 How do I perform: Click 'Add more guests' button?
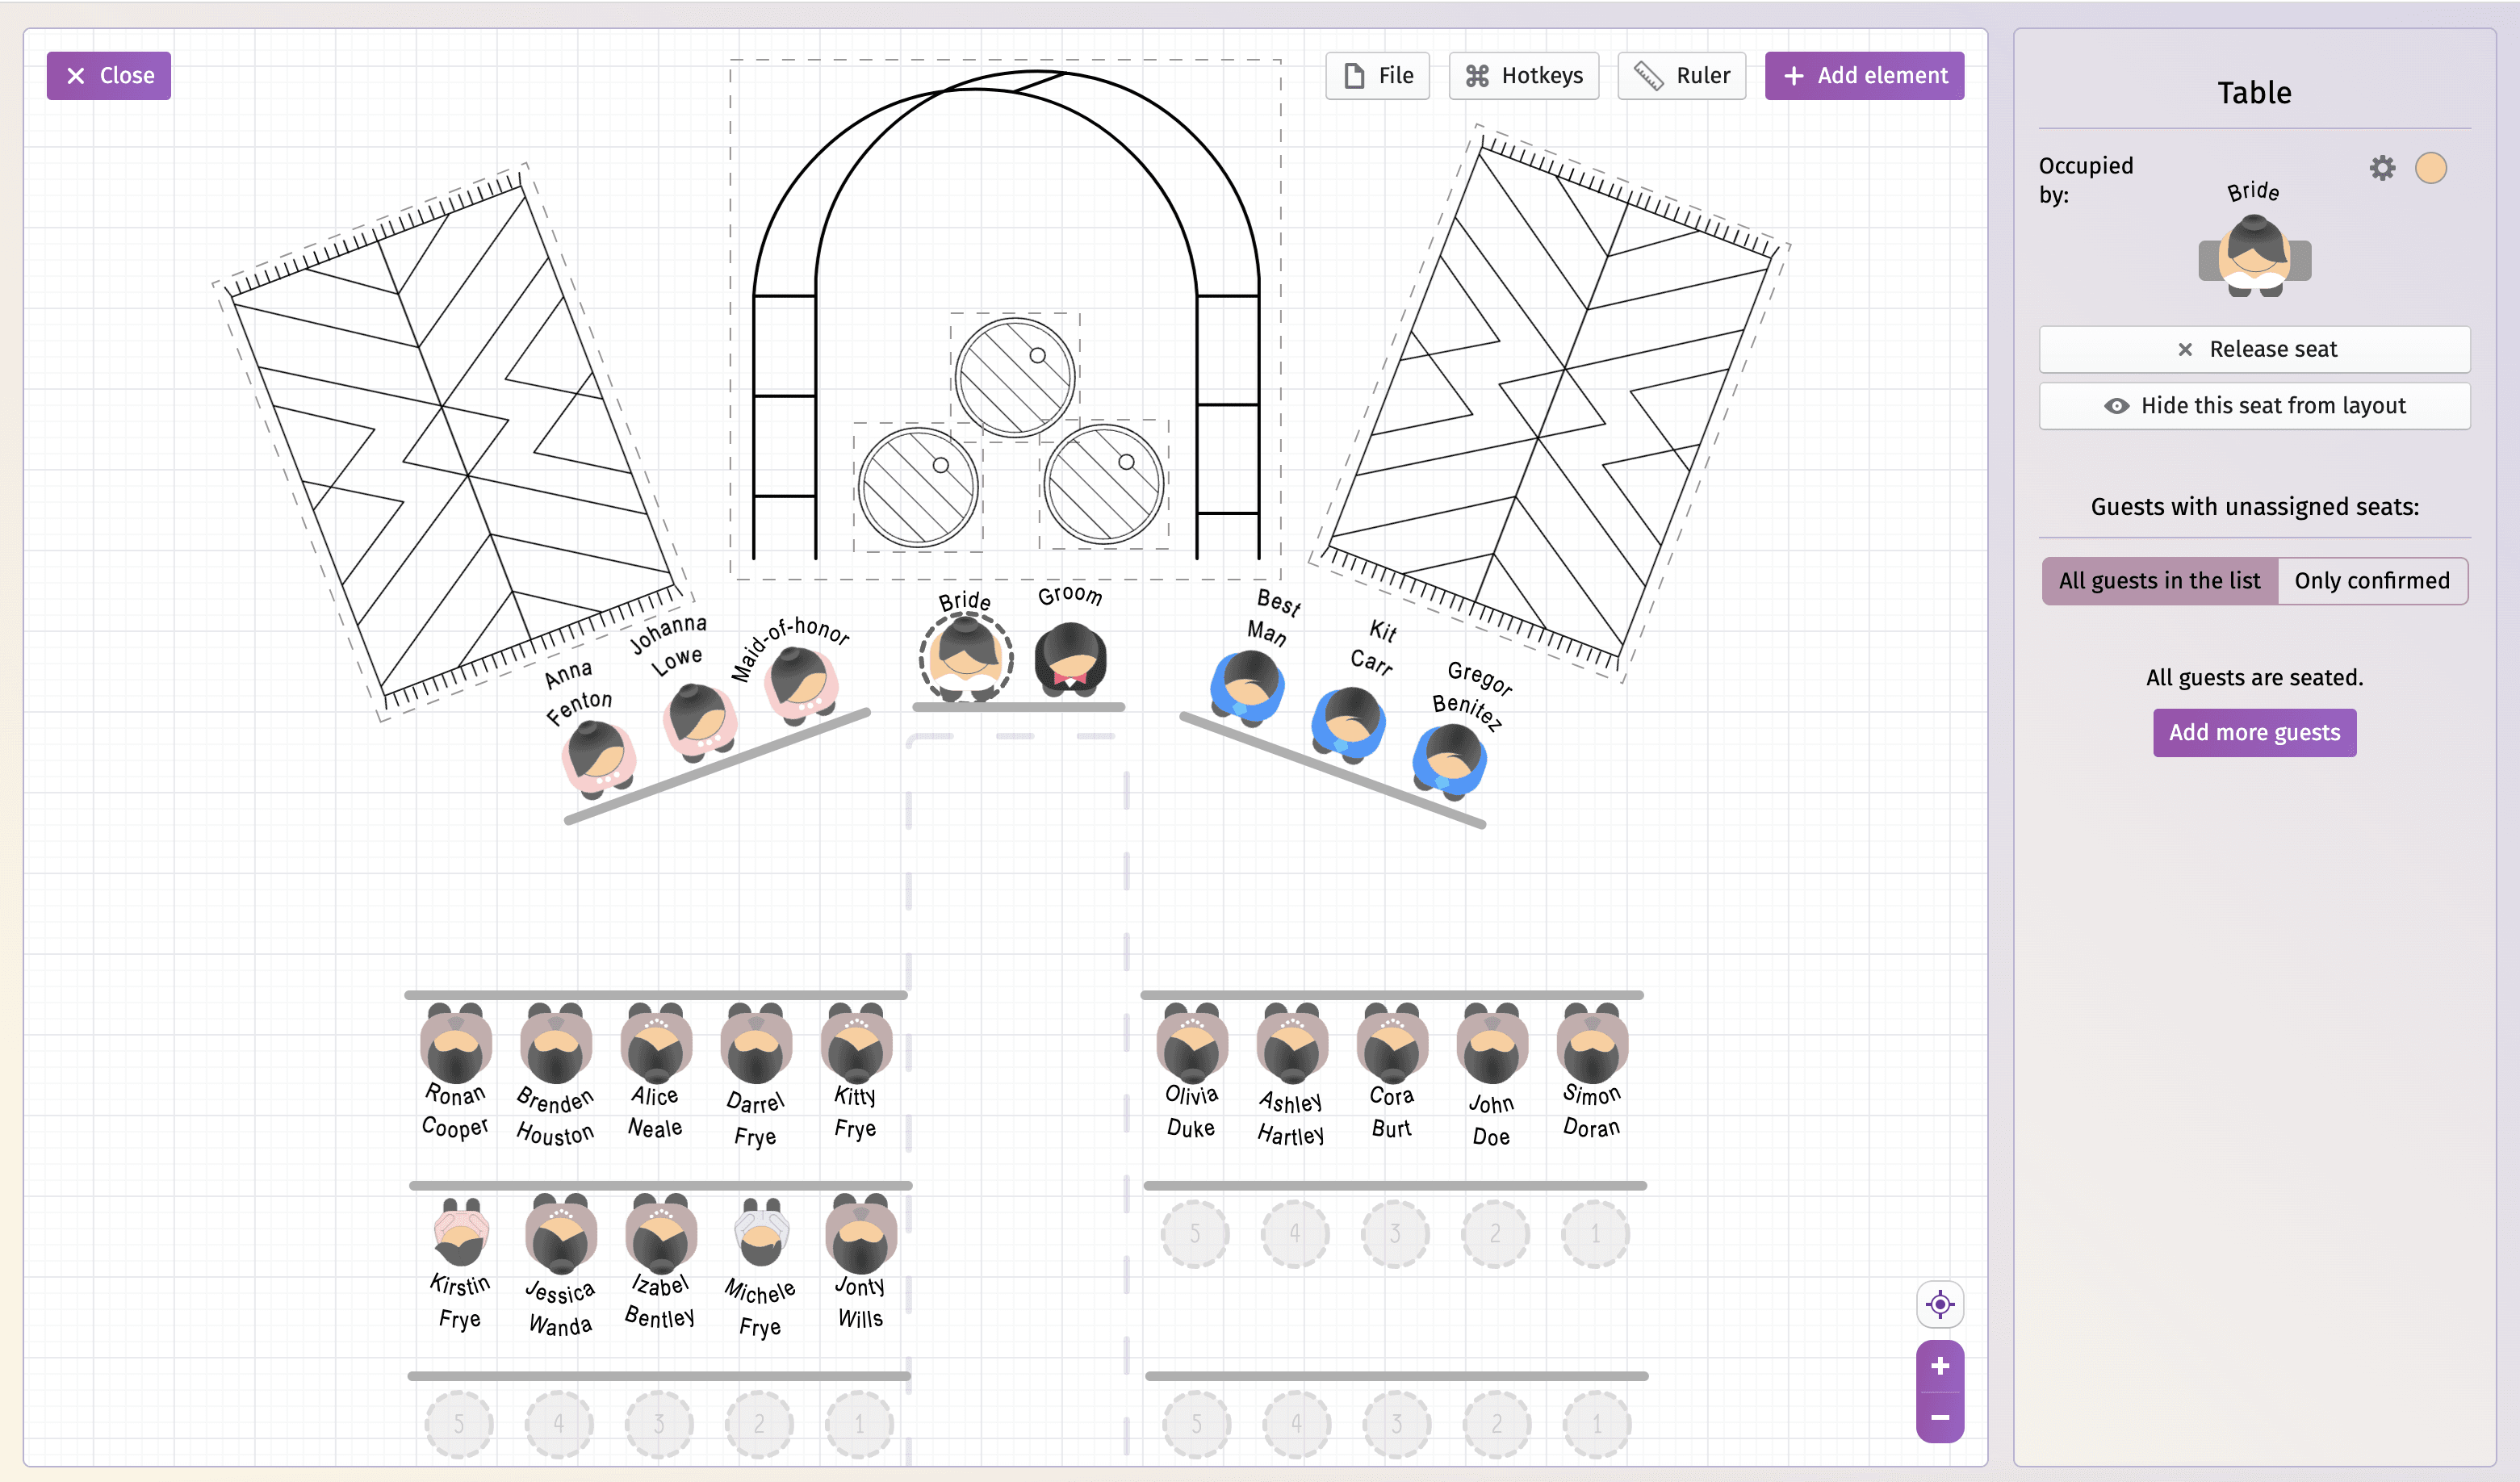point(2255,732)
